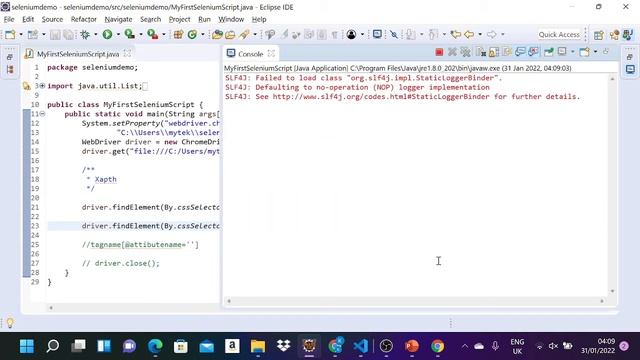
Task: Open the Source menu
Action: 52,19
